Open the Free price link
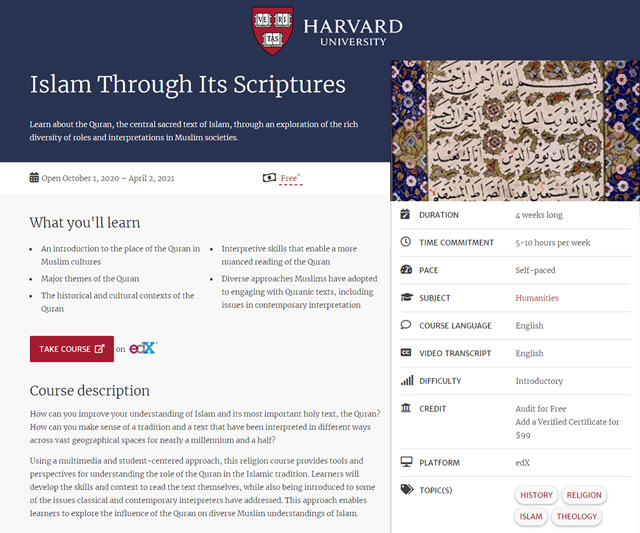The height and width of the screenshot is (533, 640). point(290,178)
